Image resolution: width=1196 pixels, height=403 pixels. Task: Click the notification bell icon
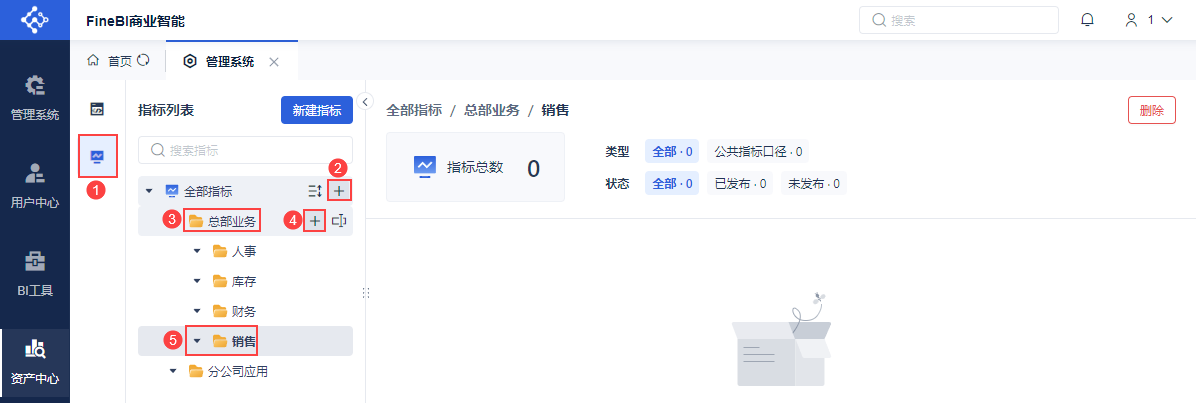click(x=1088, y=21)
